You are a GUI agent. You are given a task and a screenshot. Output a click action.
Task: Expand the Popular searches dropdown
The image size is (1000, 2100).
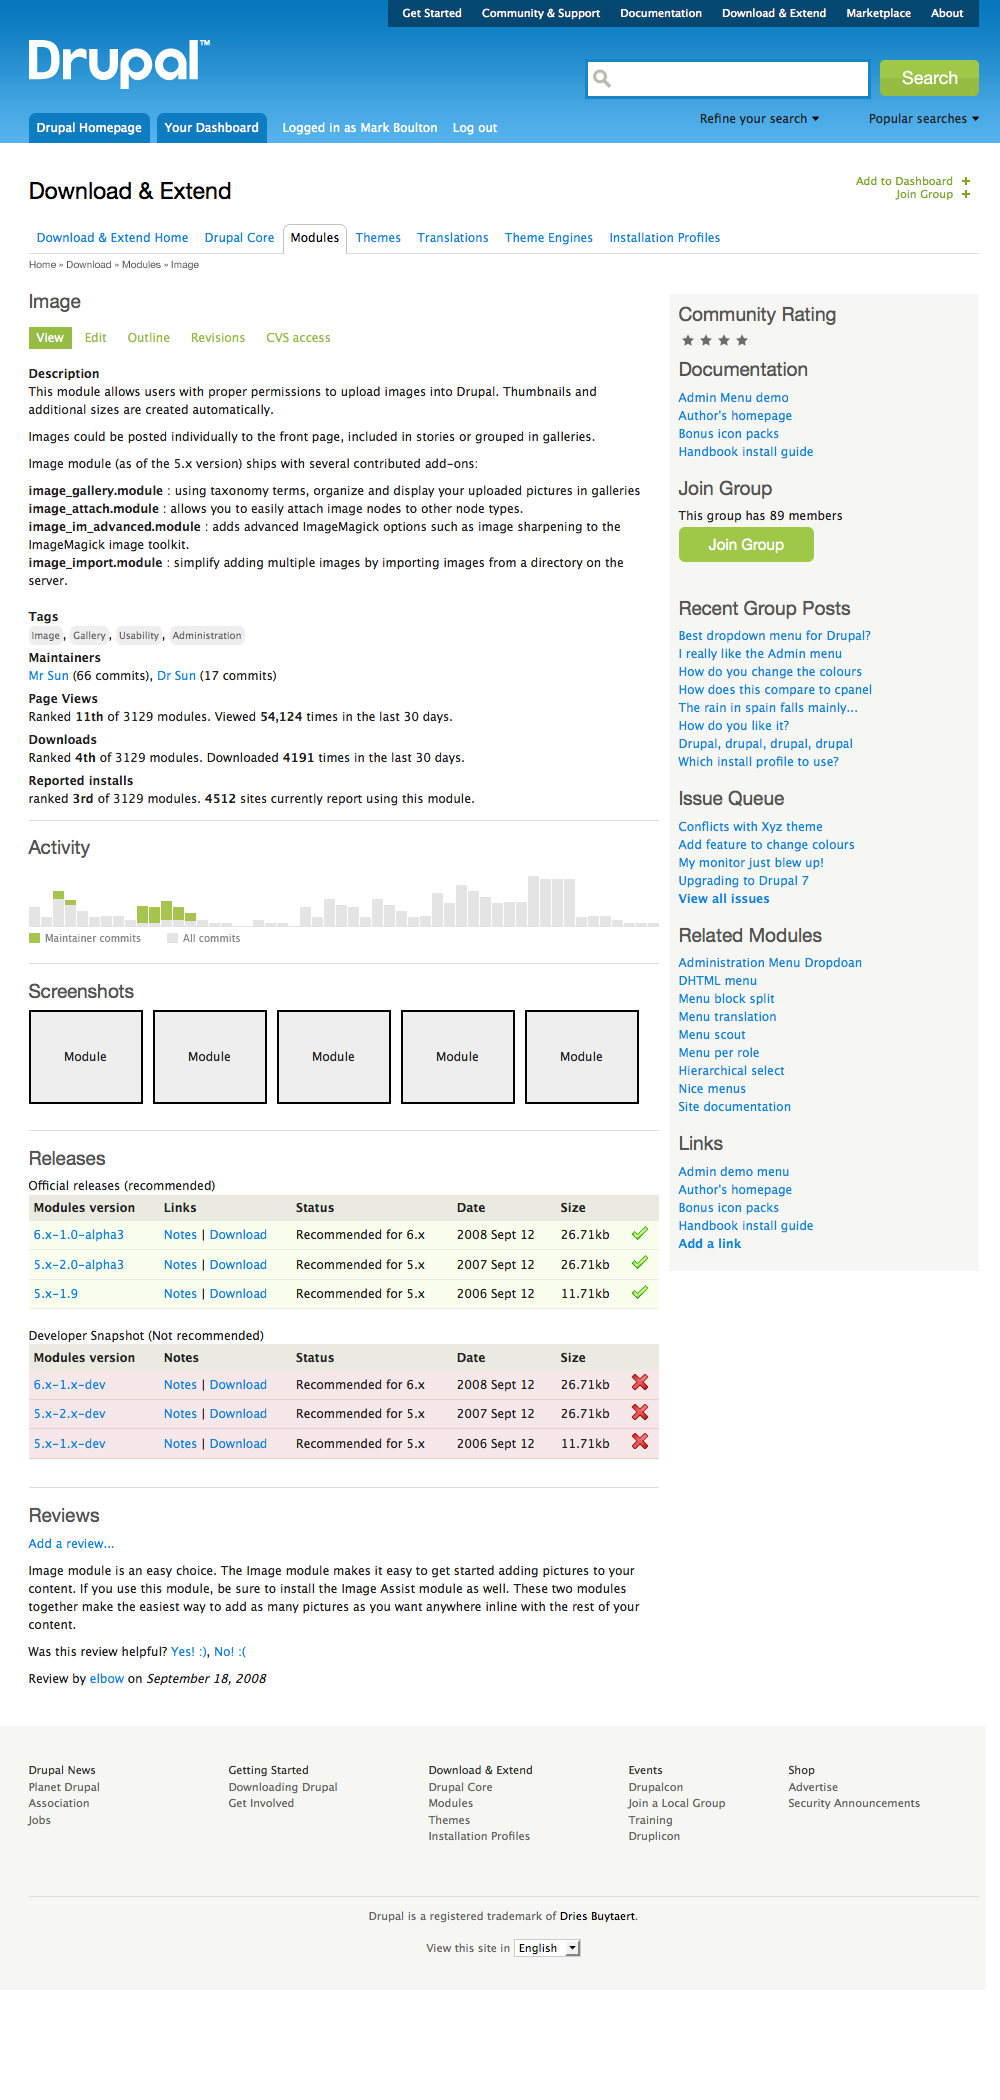tap(923, 119)
